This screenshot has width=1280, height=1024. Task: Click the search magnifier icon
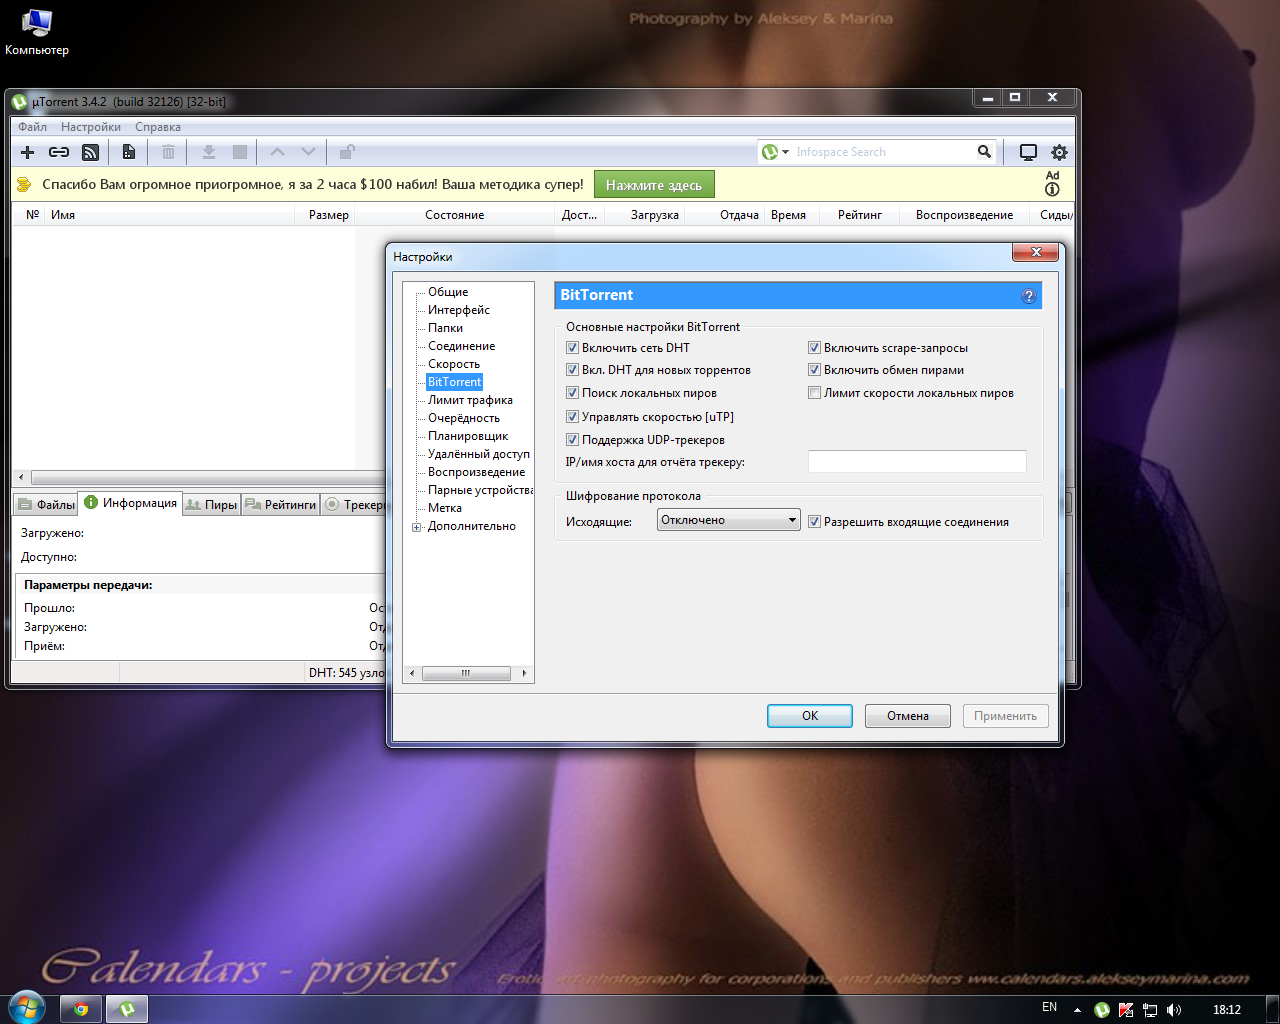[x=984, y=152]
